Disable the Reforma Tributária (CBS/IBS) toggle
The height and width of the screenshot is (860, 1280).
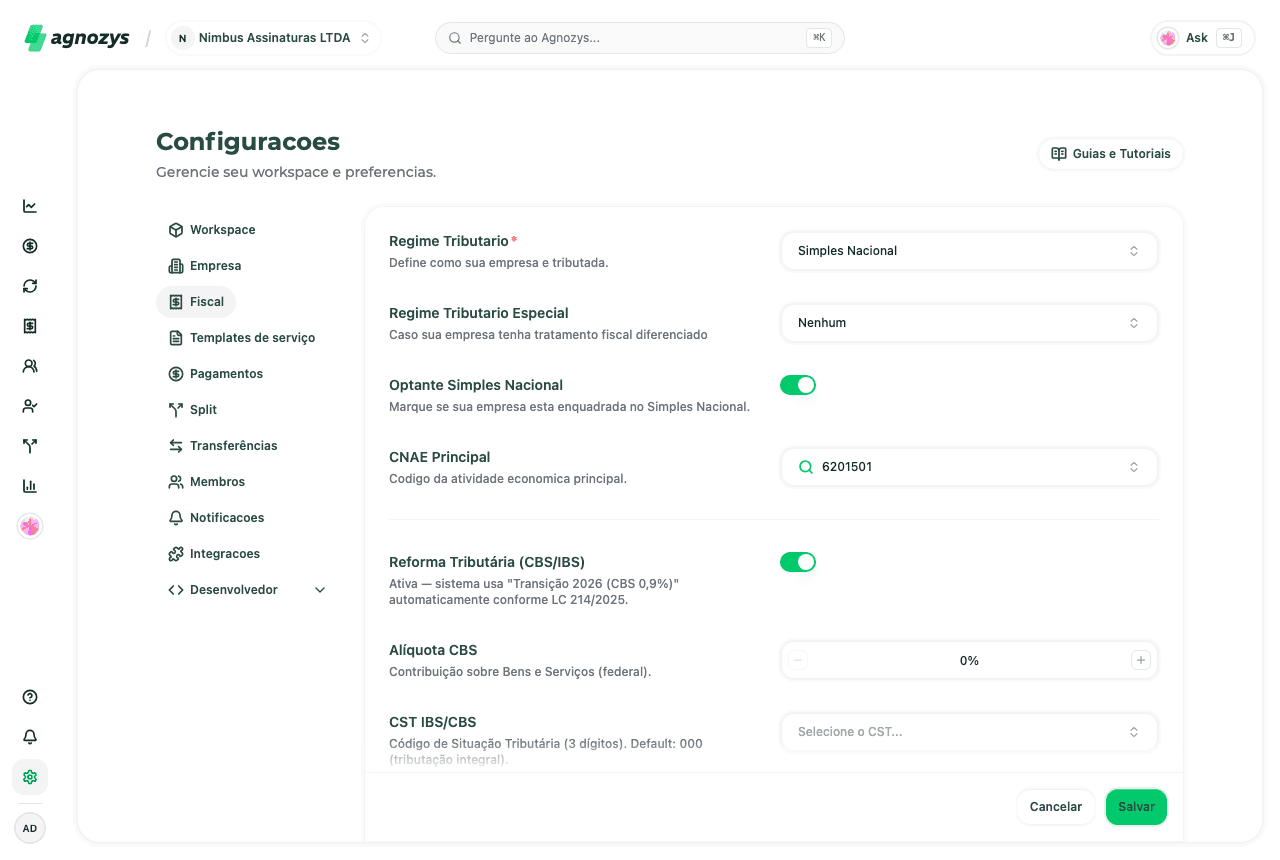pos(798,562)
